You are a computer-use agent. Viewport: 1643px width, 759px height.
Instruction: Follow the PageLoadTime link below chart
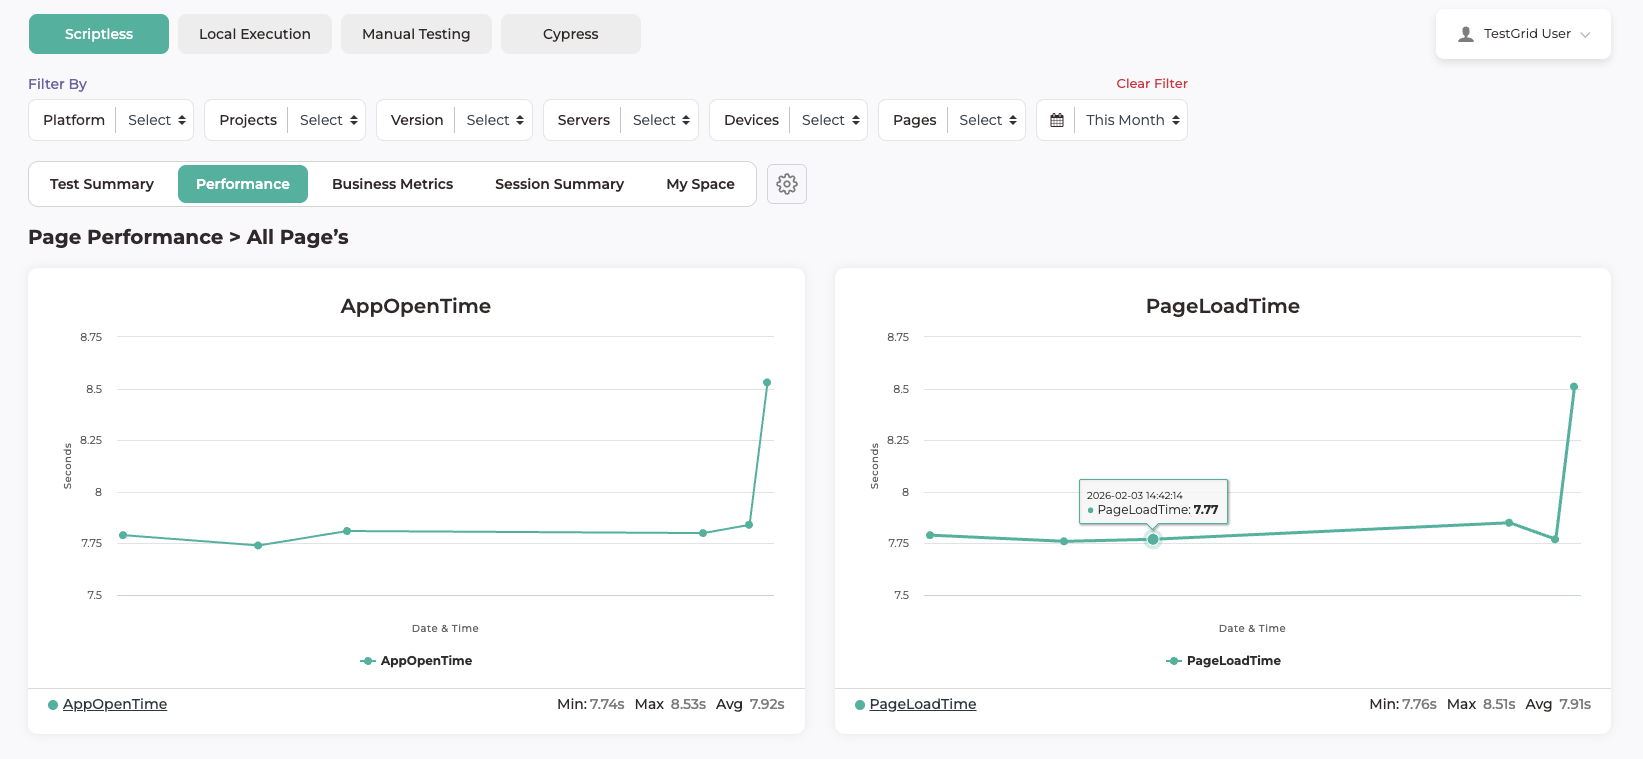[x=922, y=704]
